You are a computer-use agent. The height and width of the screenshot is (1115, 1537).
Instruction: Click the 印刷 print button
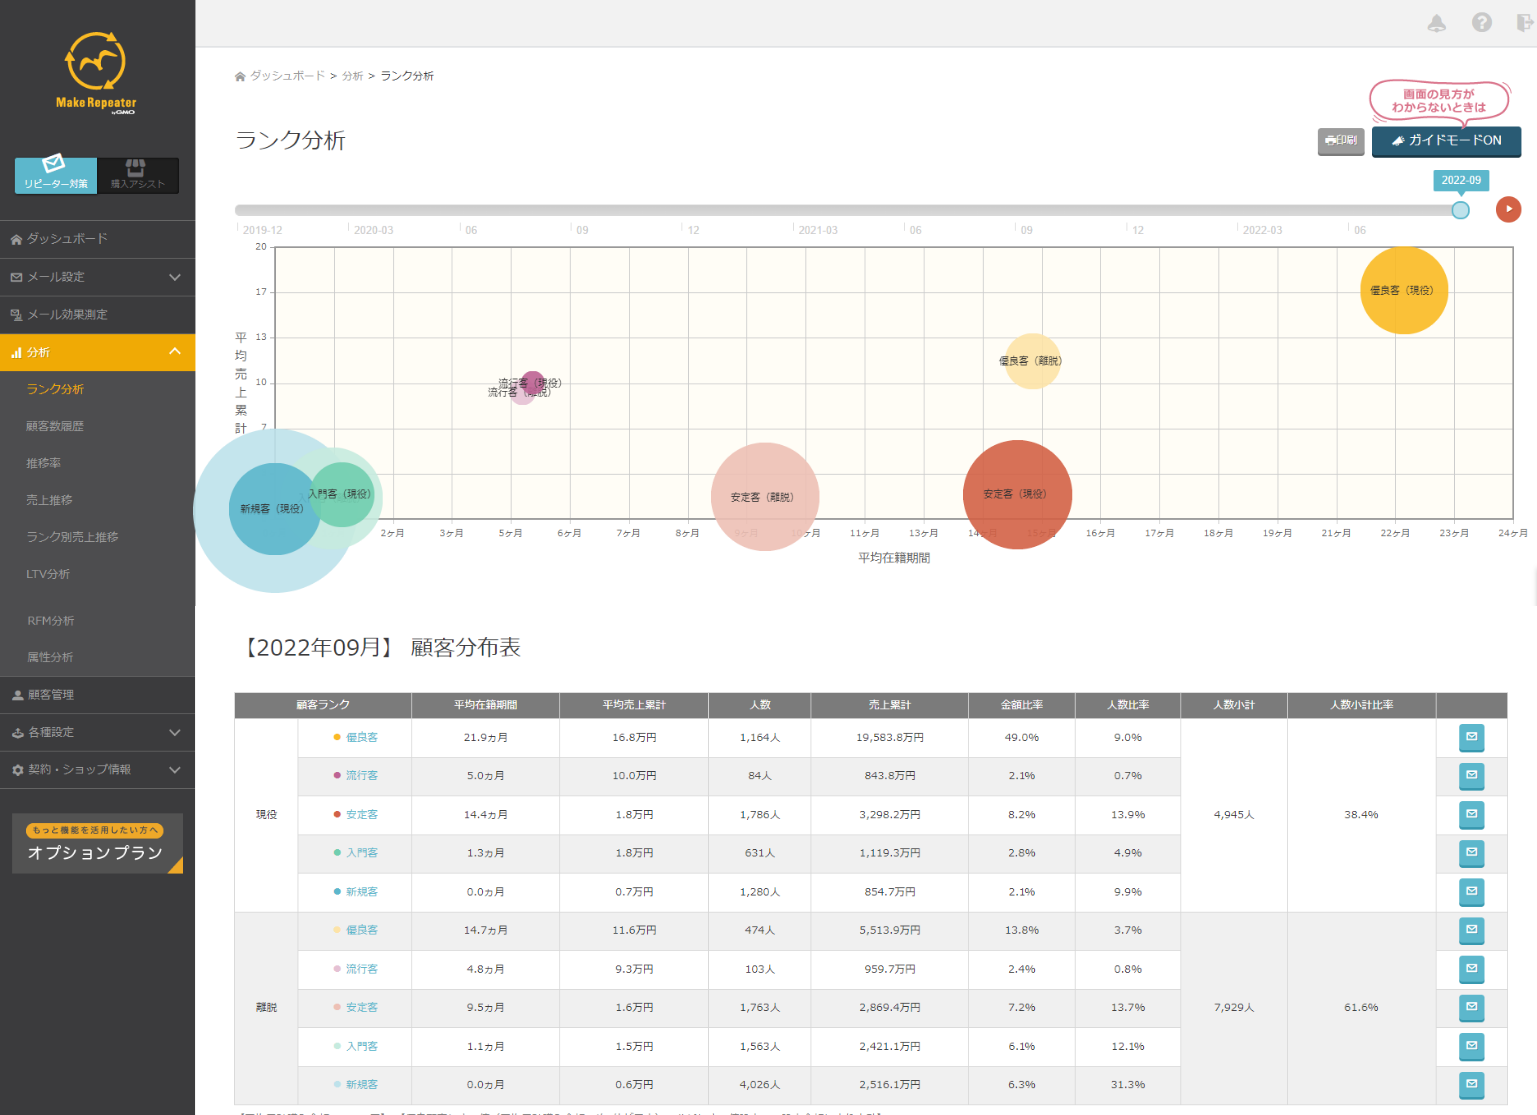[1340, 141]
